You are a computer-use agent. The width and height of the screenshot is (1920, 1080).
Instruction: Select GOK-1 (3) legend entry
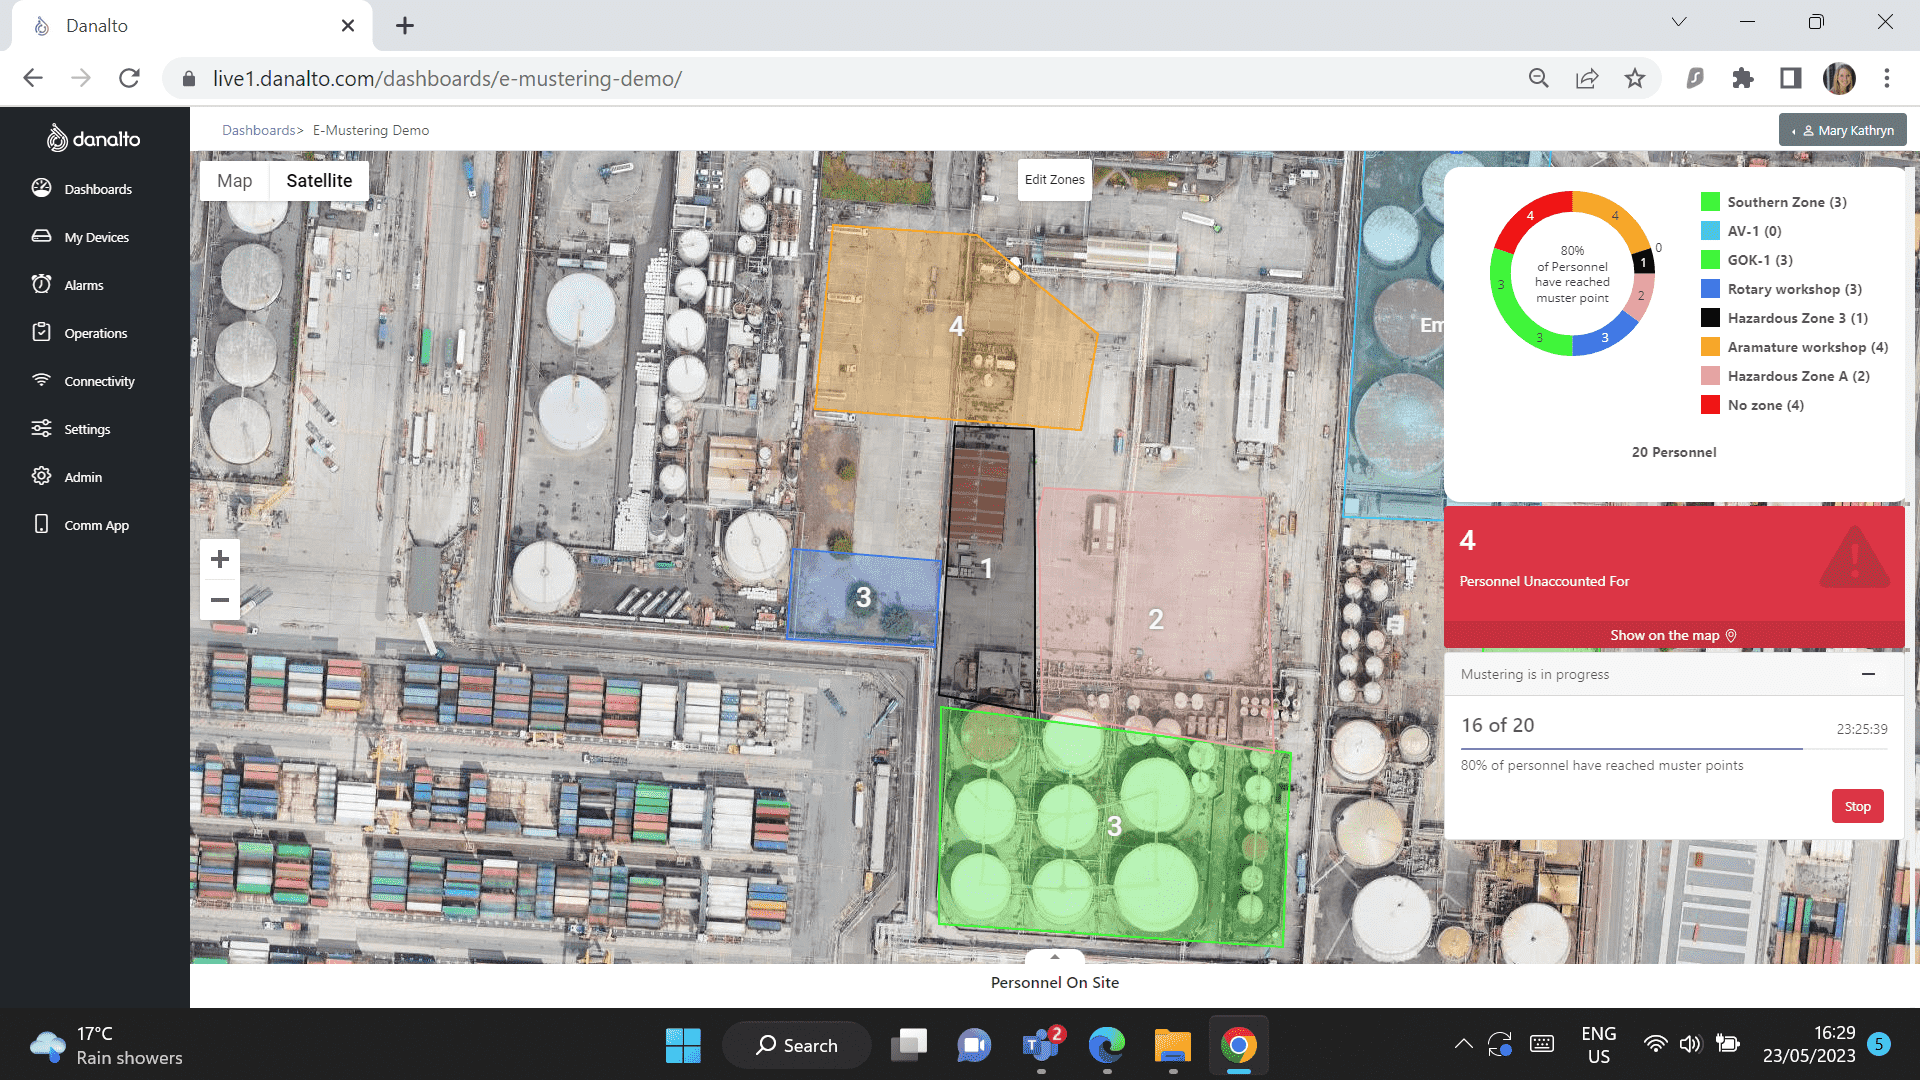tap(1747, 260)
